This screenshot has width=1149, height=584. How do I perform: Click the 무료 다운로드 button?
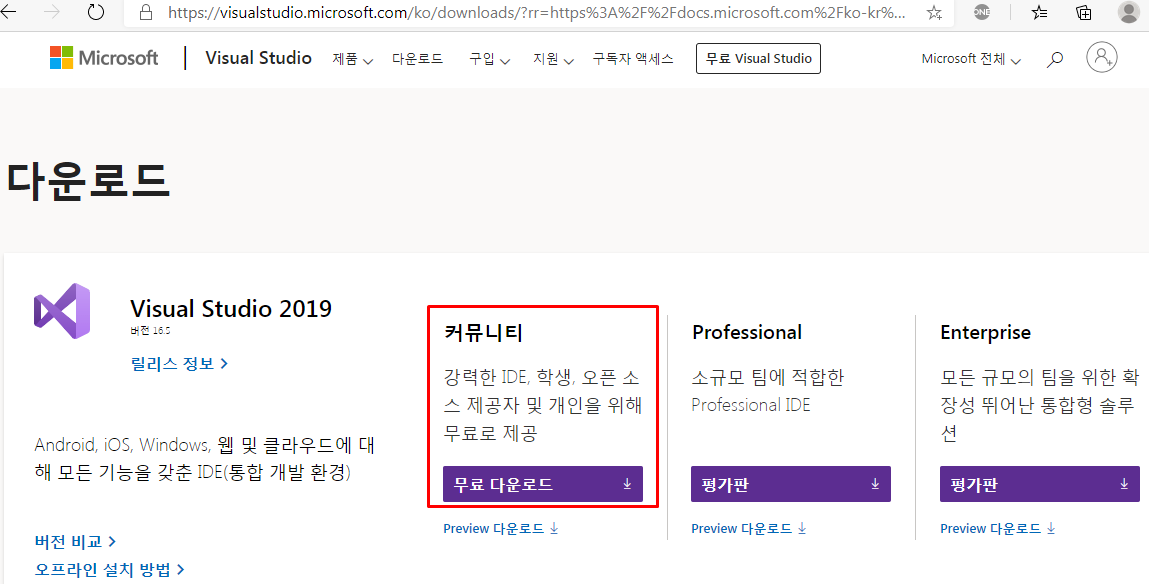point(543,484)
